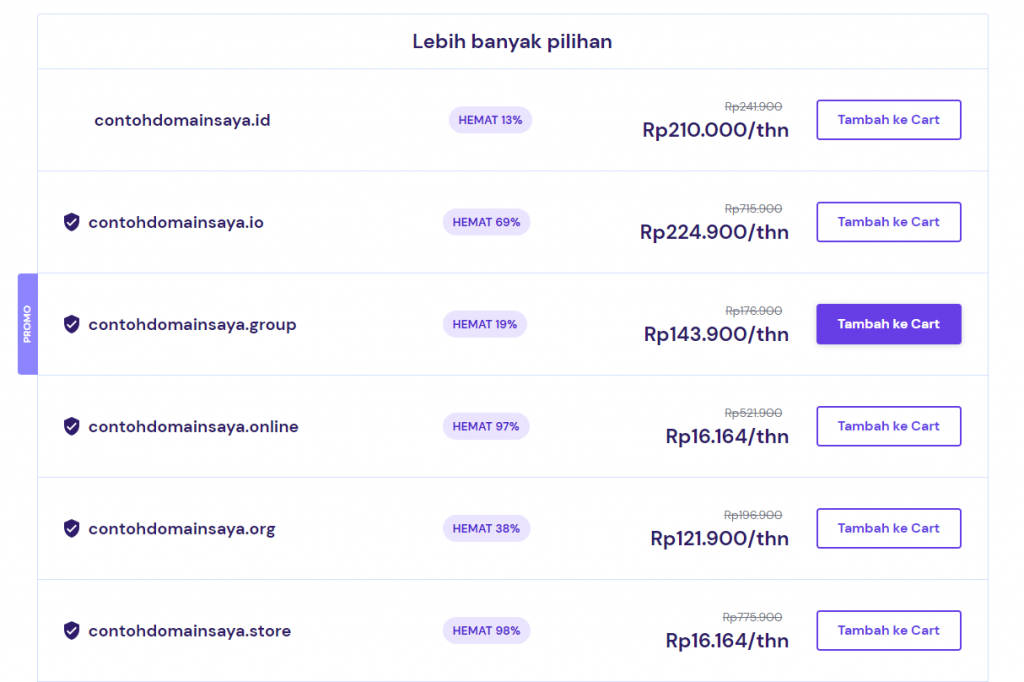The image size is (1024, 682).
Task: Add contohdomainsaya.store to cart
Action: click(888, 630)
